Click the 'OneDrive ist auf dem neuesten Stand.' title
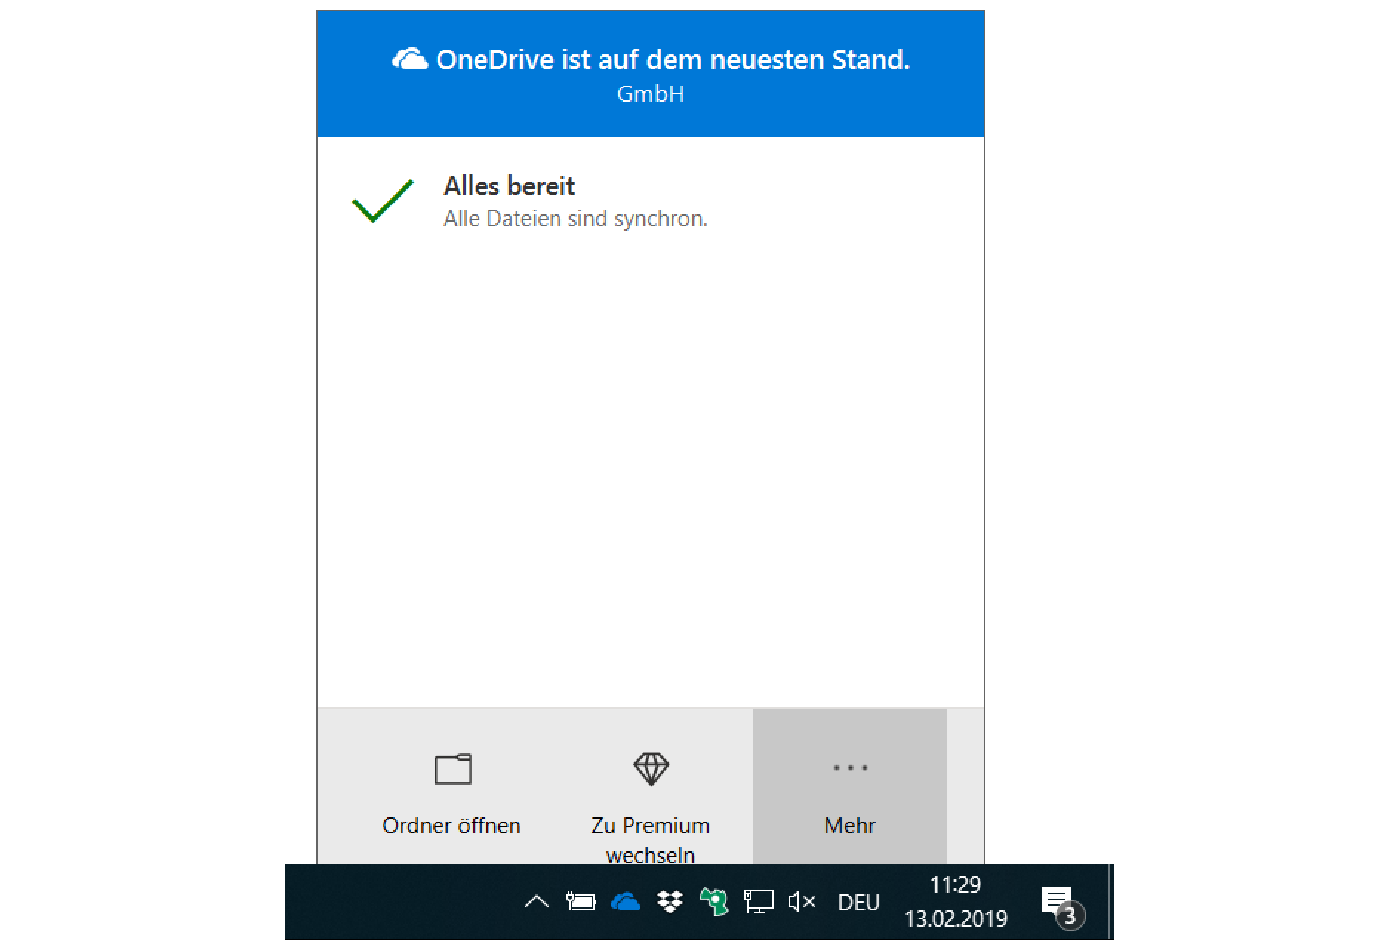The image size is (1400, 950). pos(673,60)
